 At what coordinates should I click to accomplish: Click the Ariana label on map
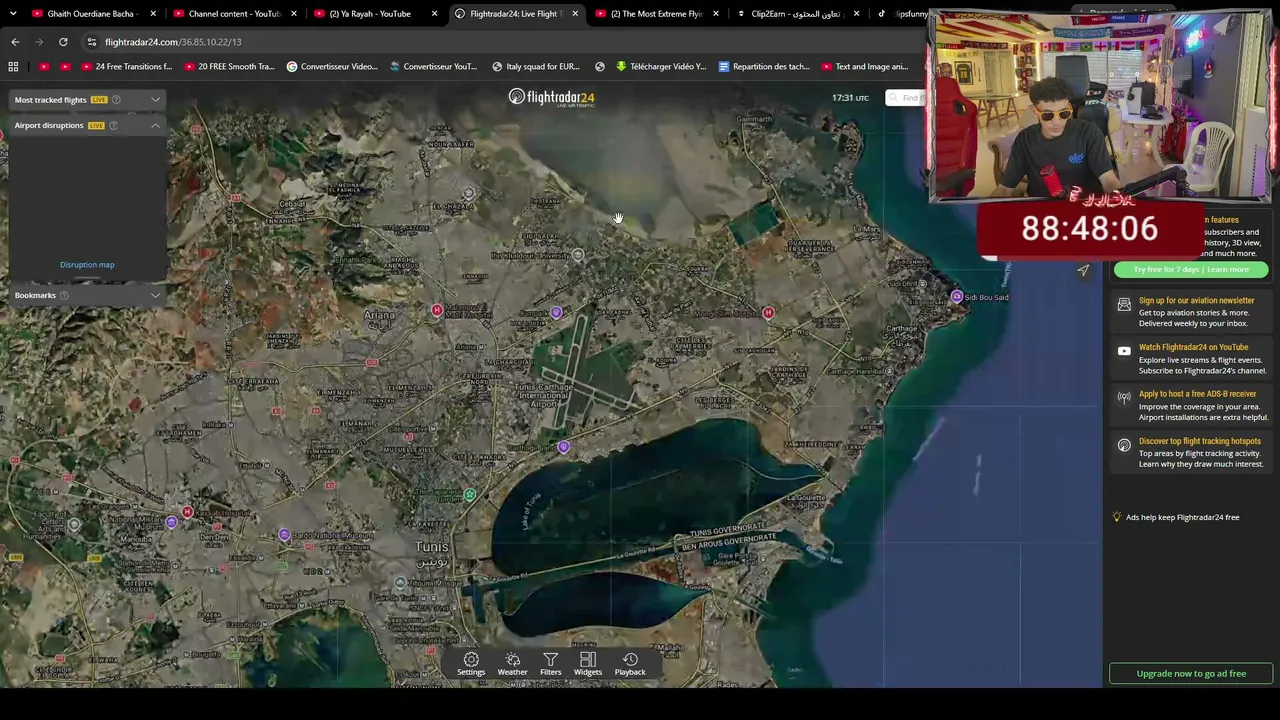tap(379, 316)
